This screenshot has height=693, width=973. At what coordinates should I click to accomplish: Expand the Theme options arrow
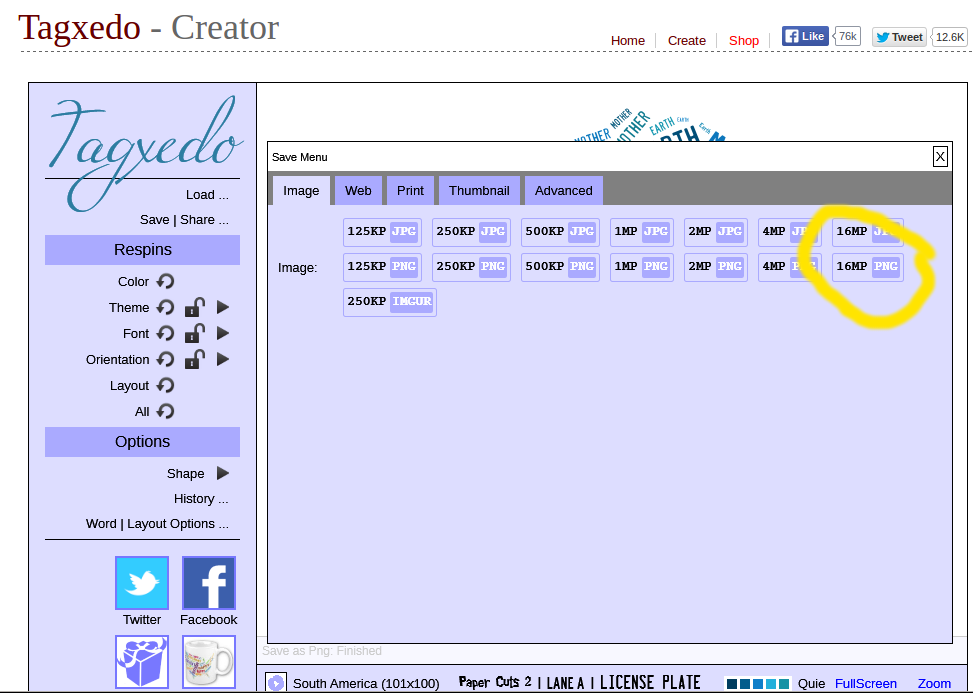click(x=223, y=307)
